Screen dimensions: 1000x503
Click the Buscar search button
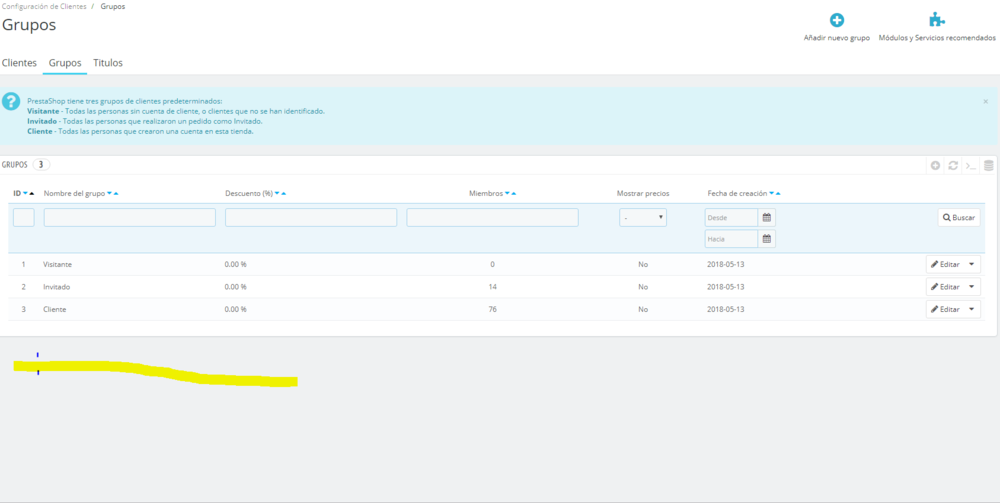[x=959, y=217]
